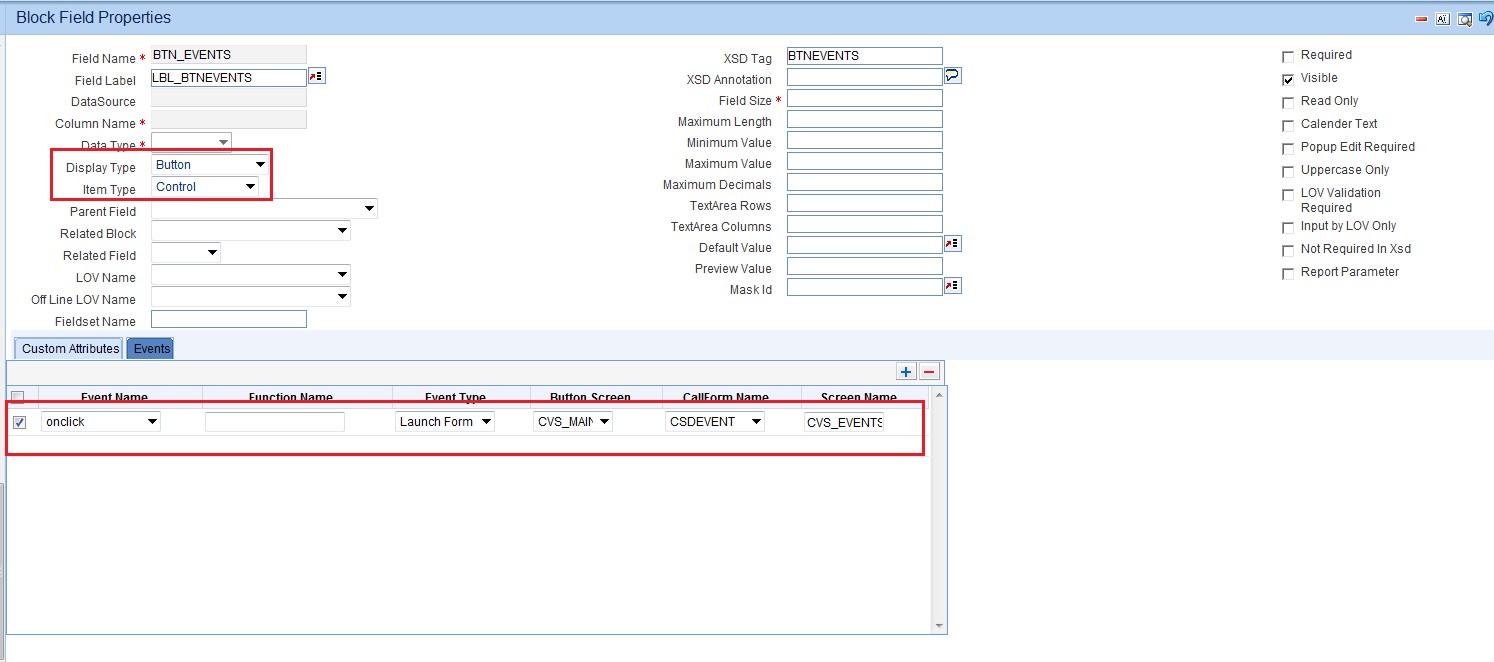
Task: Open the LOV Name dropdown
Action: click(251, 275)
